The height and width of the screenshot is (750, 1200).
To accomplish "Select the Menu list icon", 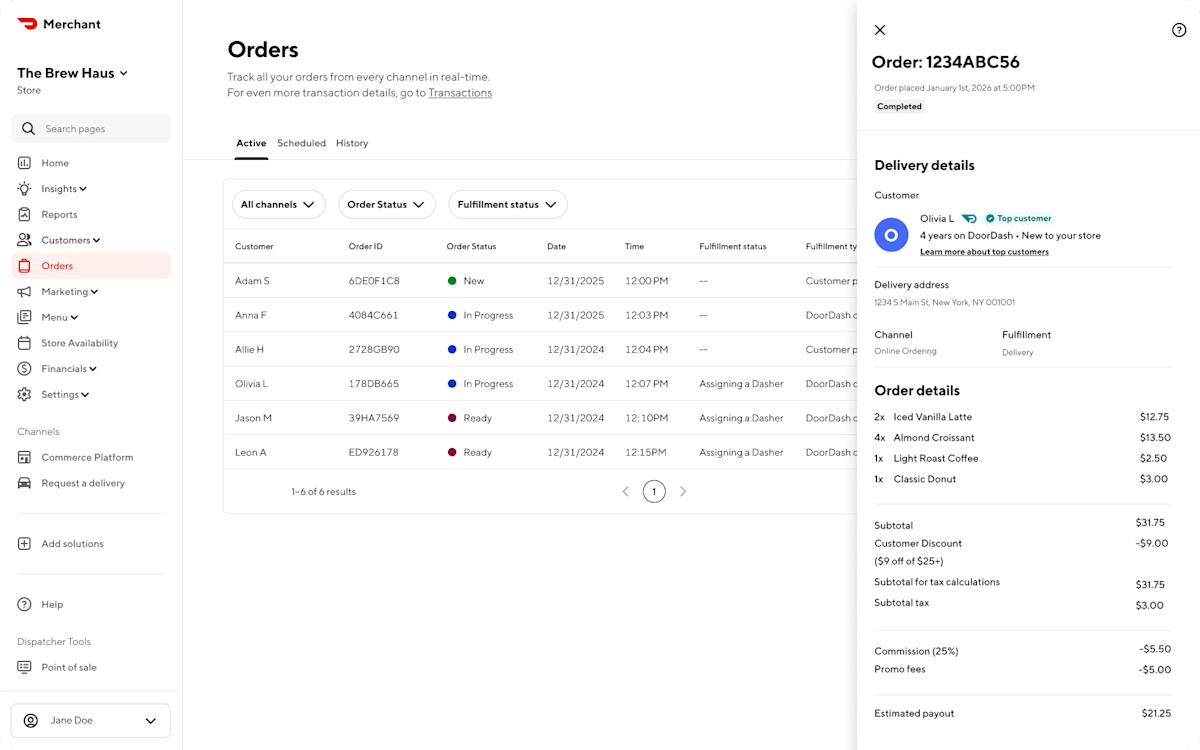I will tap(22, 317).
